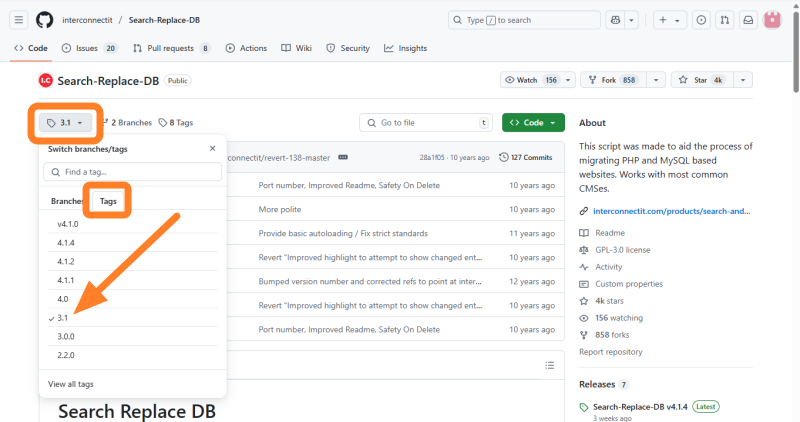Expand the Watch options dropdown
Screen dimensions: 800x422
pyautogui.click(x=568, y=80)
